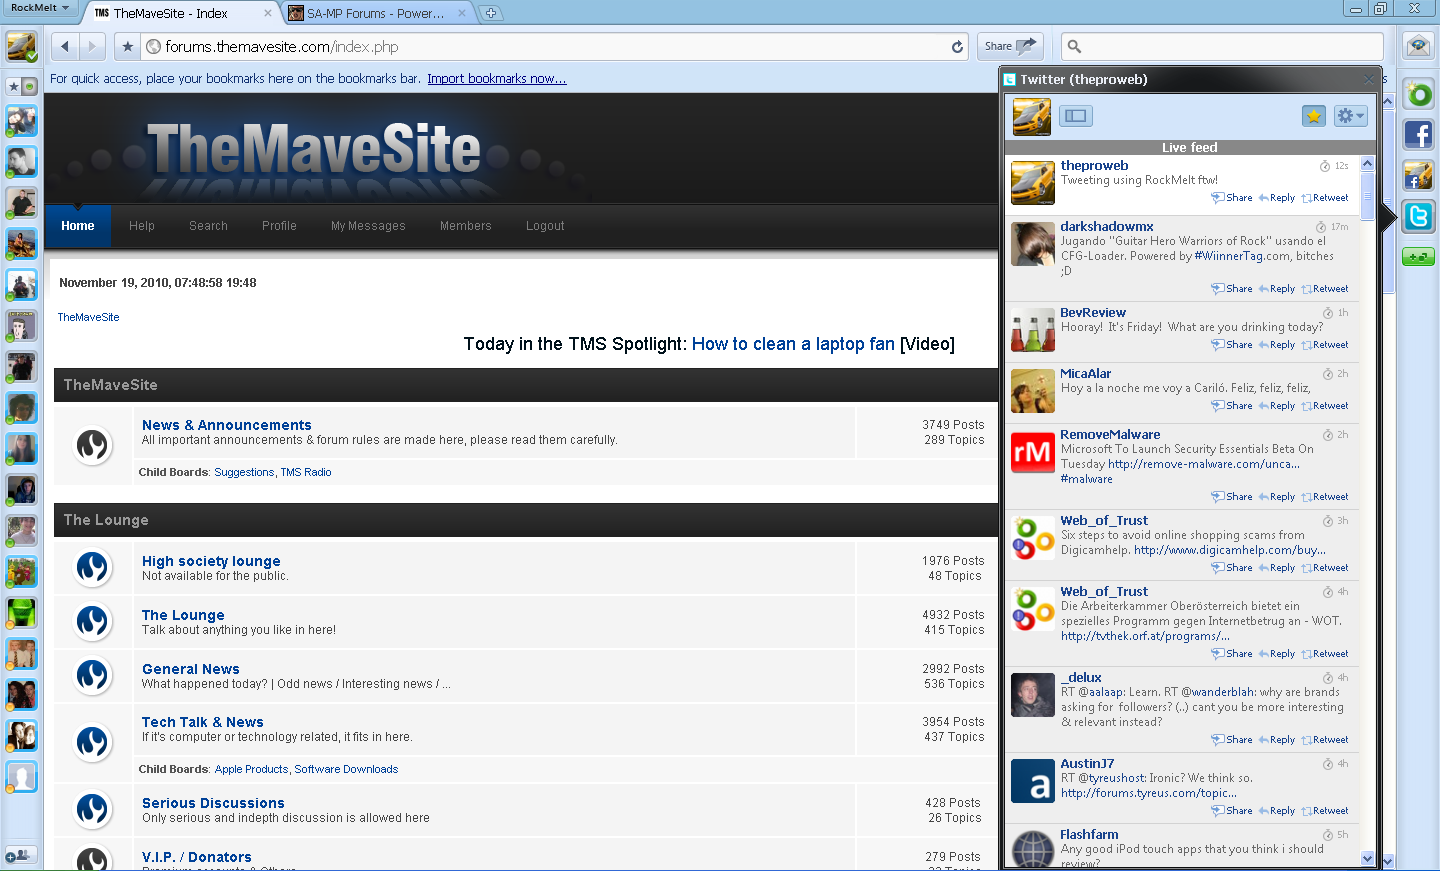Viewport: 1440px width, 871px height.
Task: Open the Suggestions child board
Action: 244,472
